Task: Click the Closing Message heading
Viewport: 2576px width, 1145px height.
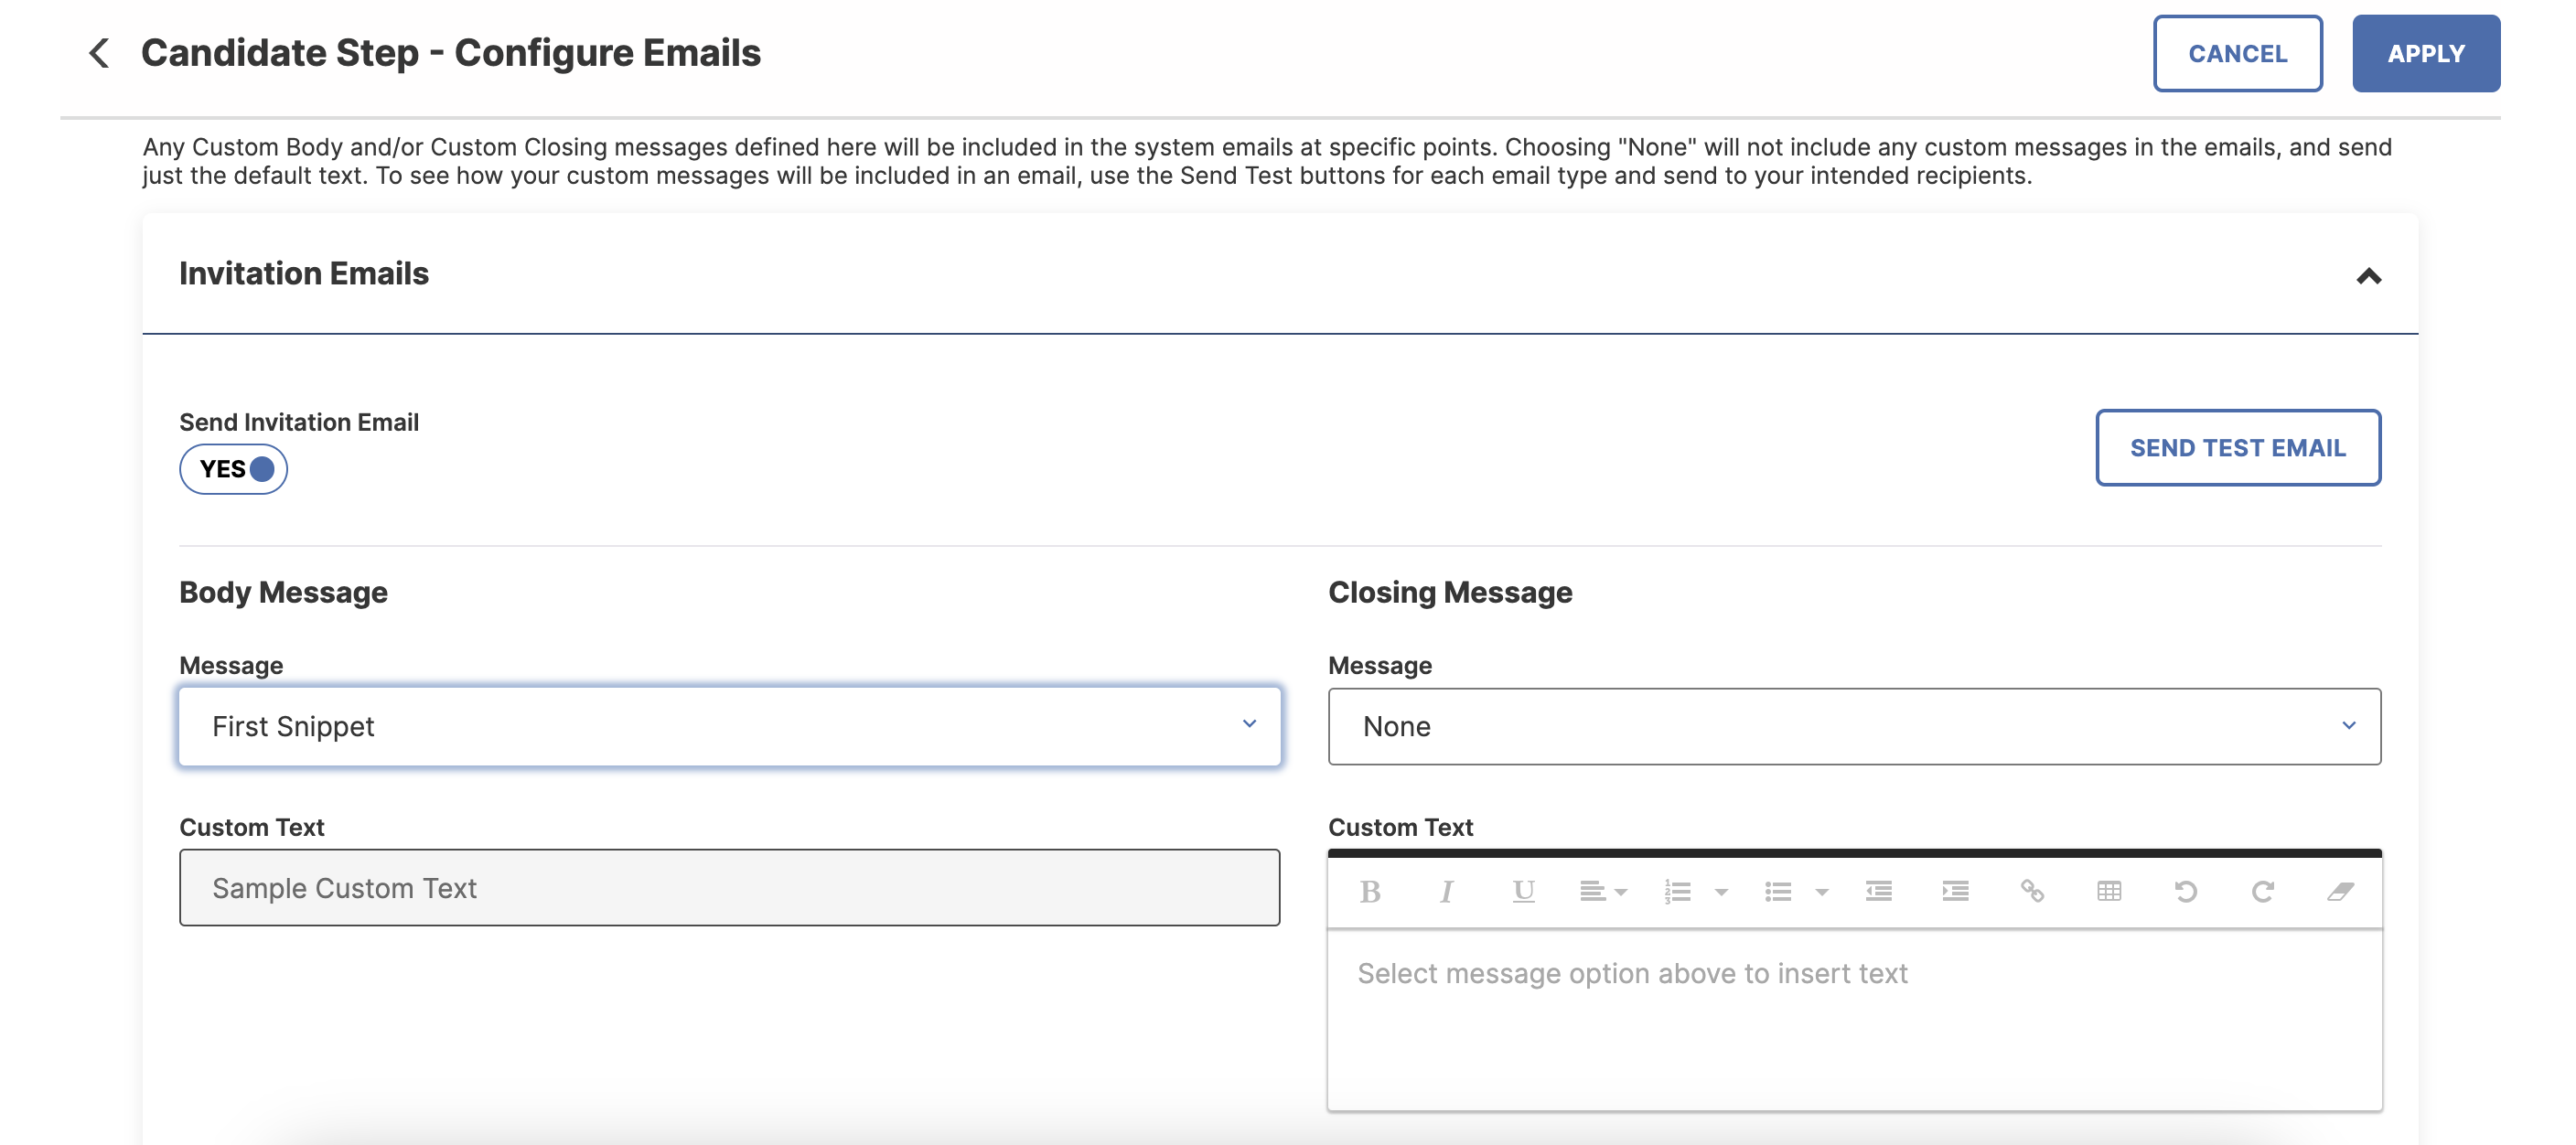Action: tap(1450, 592)
